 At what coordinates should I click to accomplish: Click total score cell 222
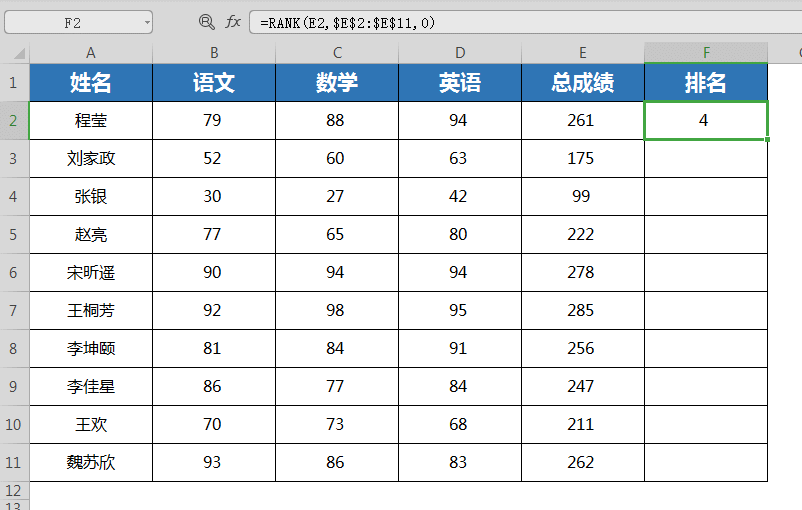tap(583, 234)
